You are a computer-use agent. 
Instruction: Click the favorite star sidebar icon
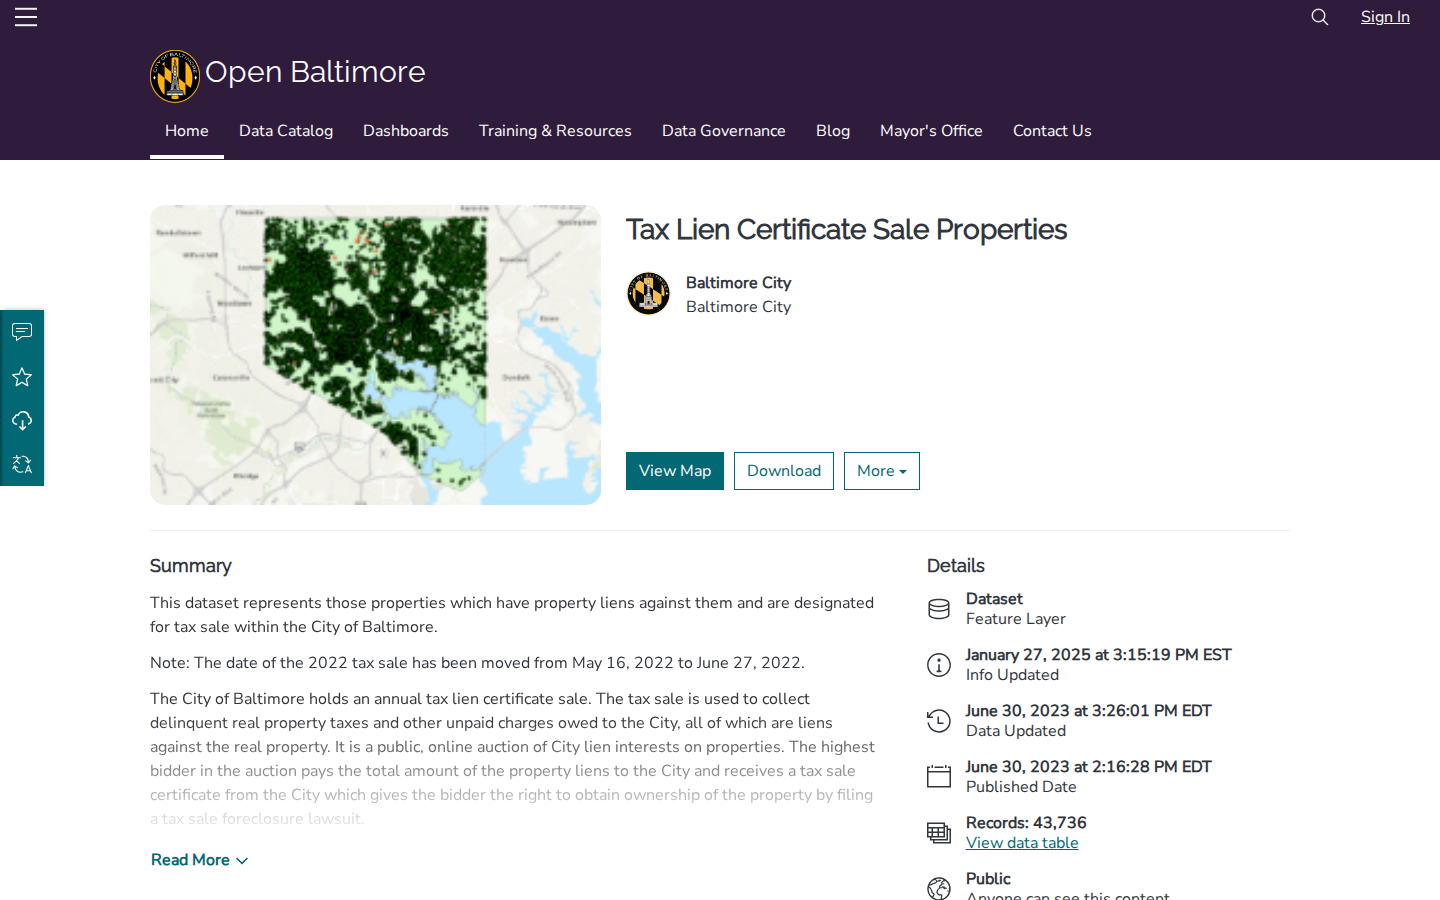(22, 377)
